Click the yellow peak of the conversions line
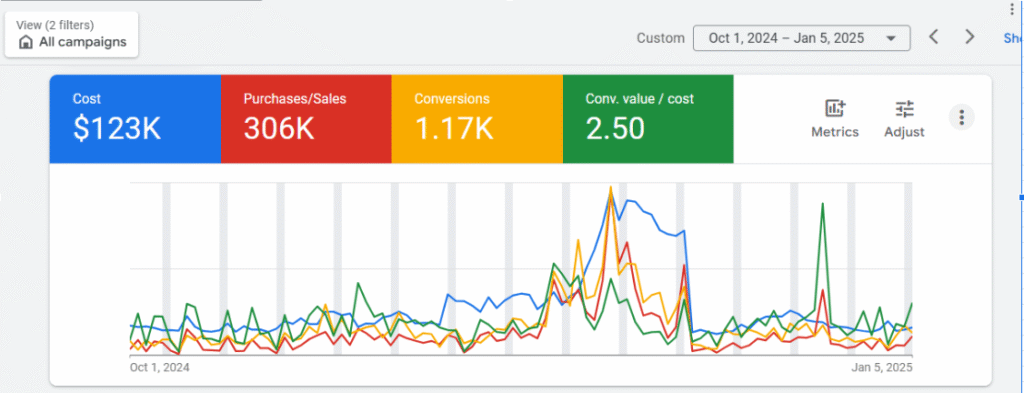The image size is (1024, 393). click(x=611, y=188)
